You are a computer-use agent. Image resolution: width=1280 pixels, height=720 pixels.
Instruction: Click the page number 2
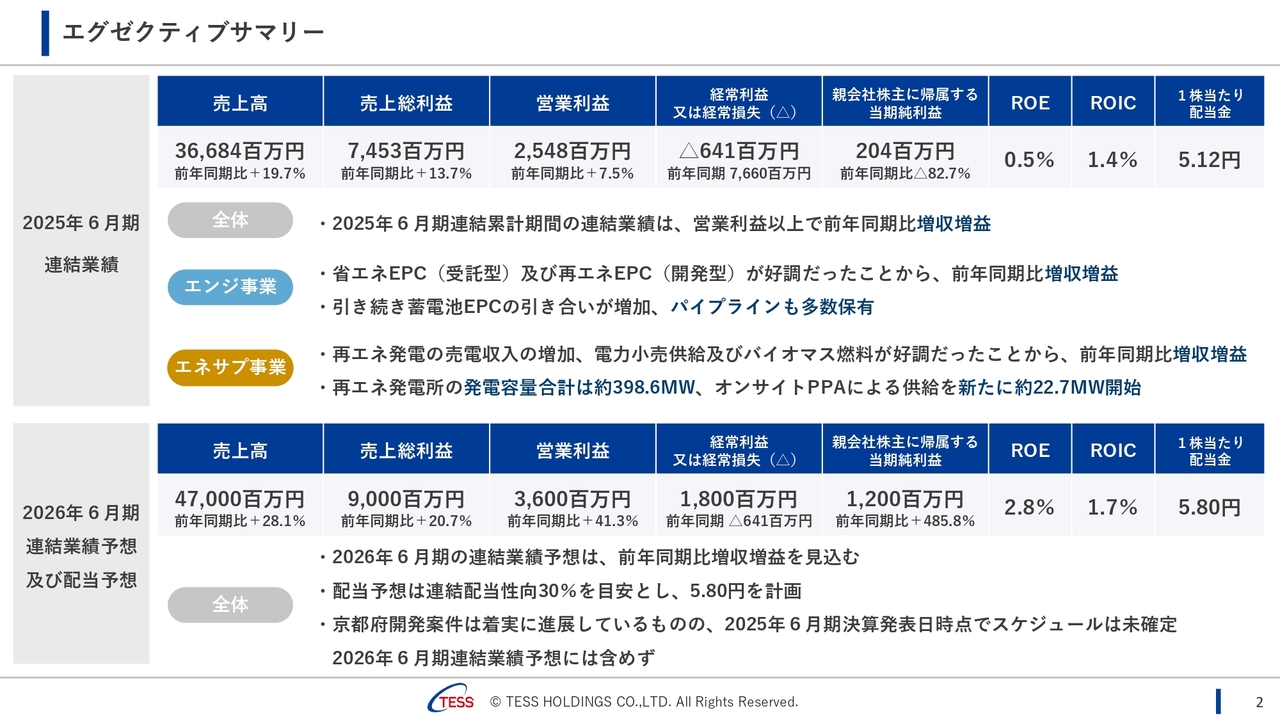click(1259, 702)
